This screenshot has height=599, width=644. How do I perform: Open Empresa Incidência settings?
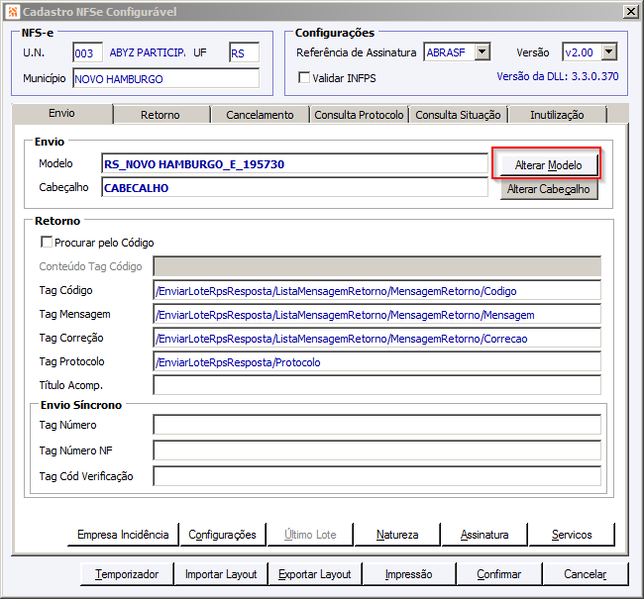pos(123,534)
